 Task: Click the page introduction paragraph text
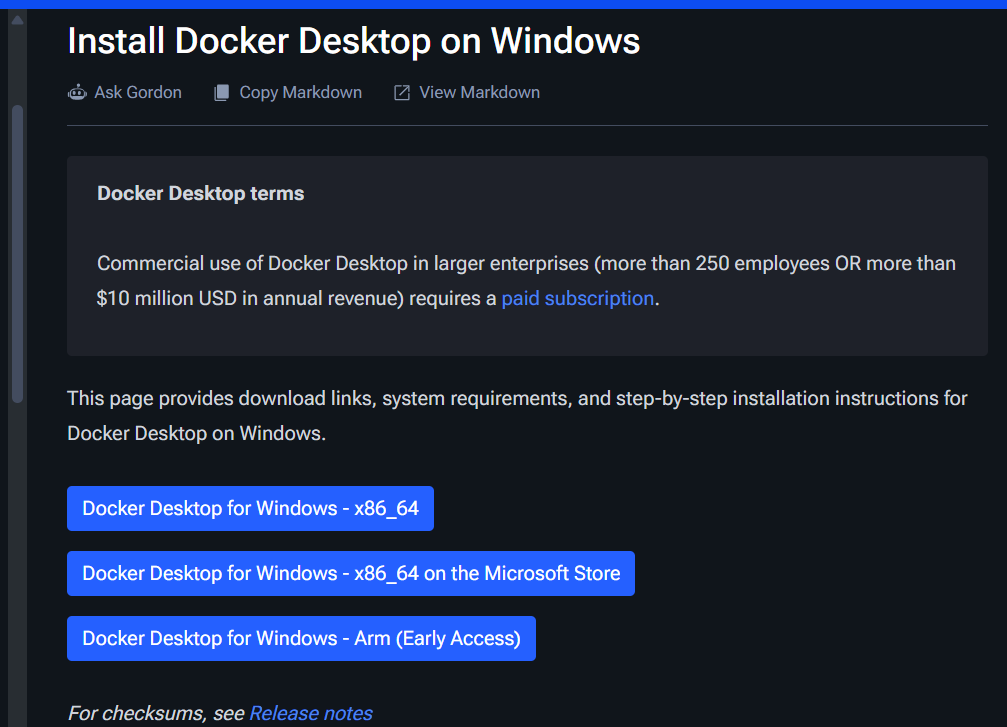tap(517, 416)
